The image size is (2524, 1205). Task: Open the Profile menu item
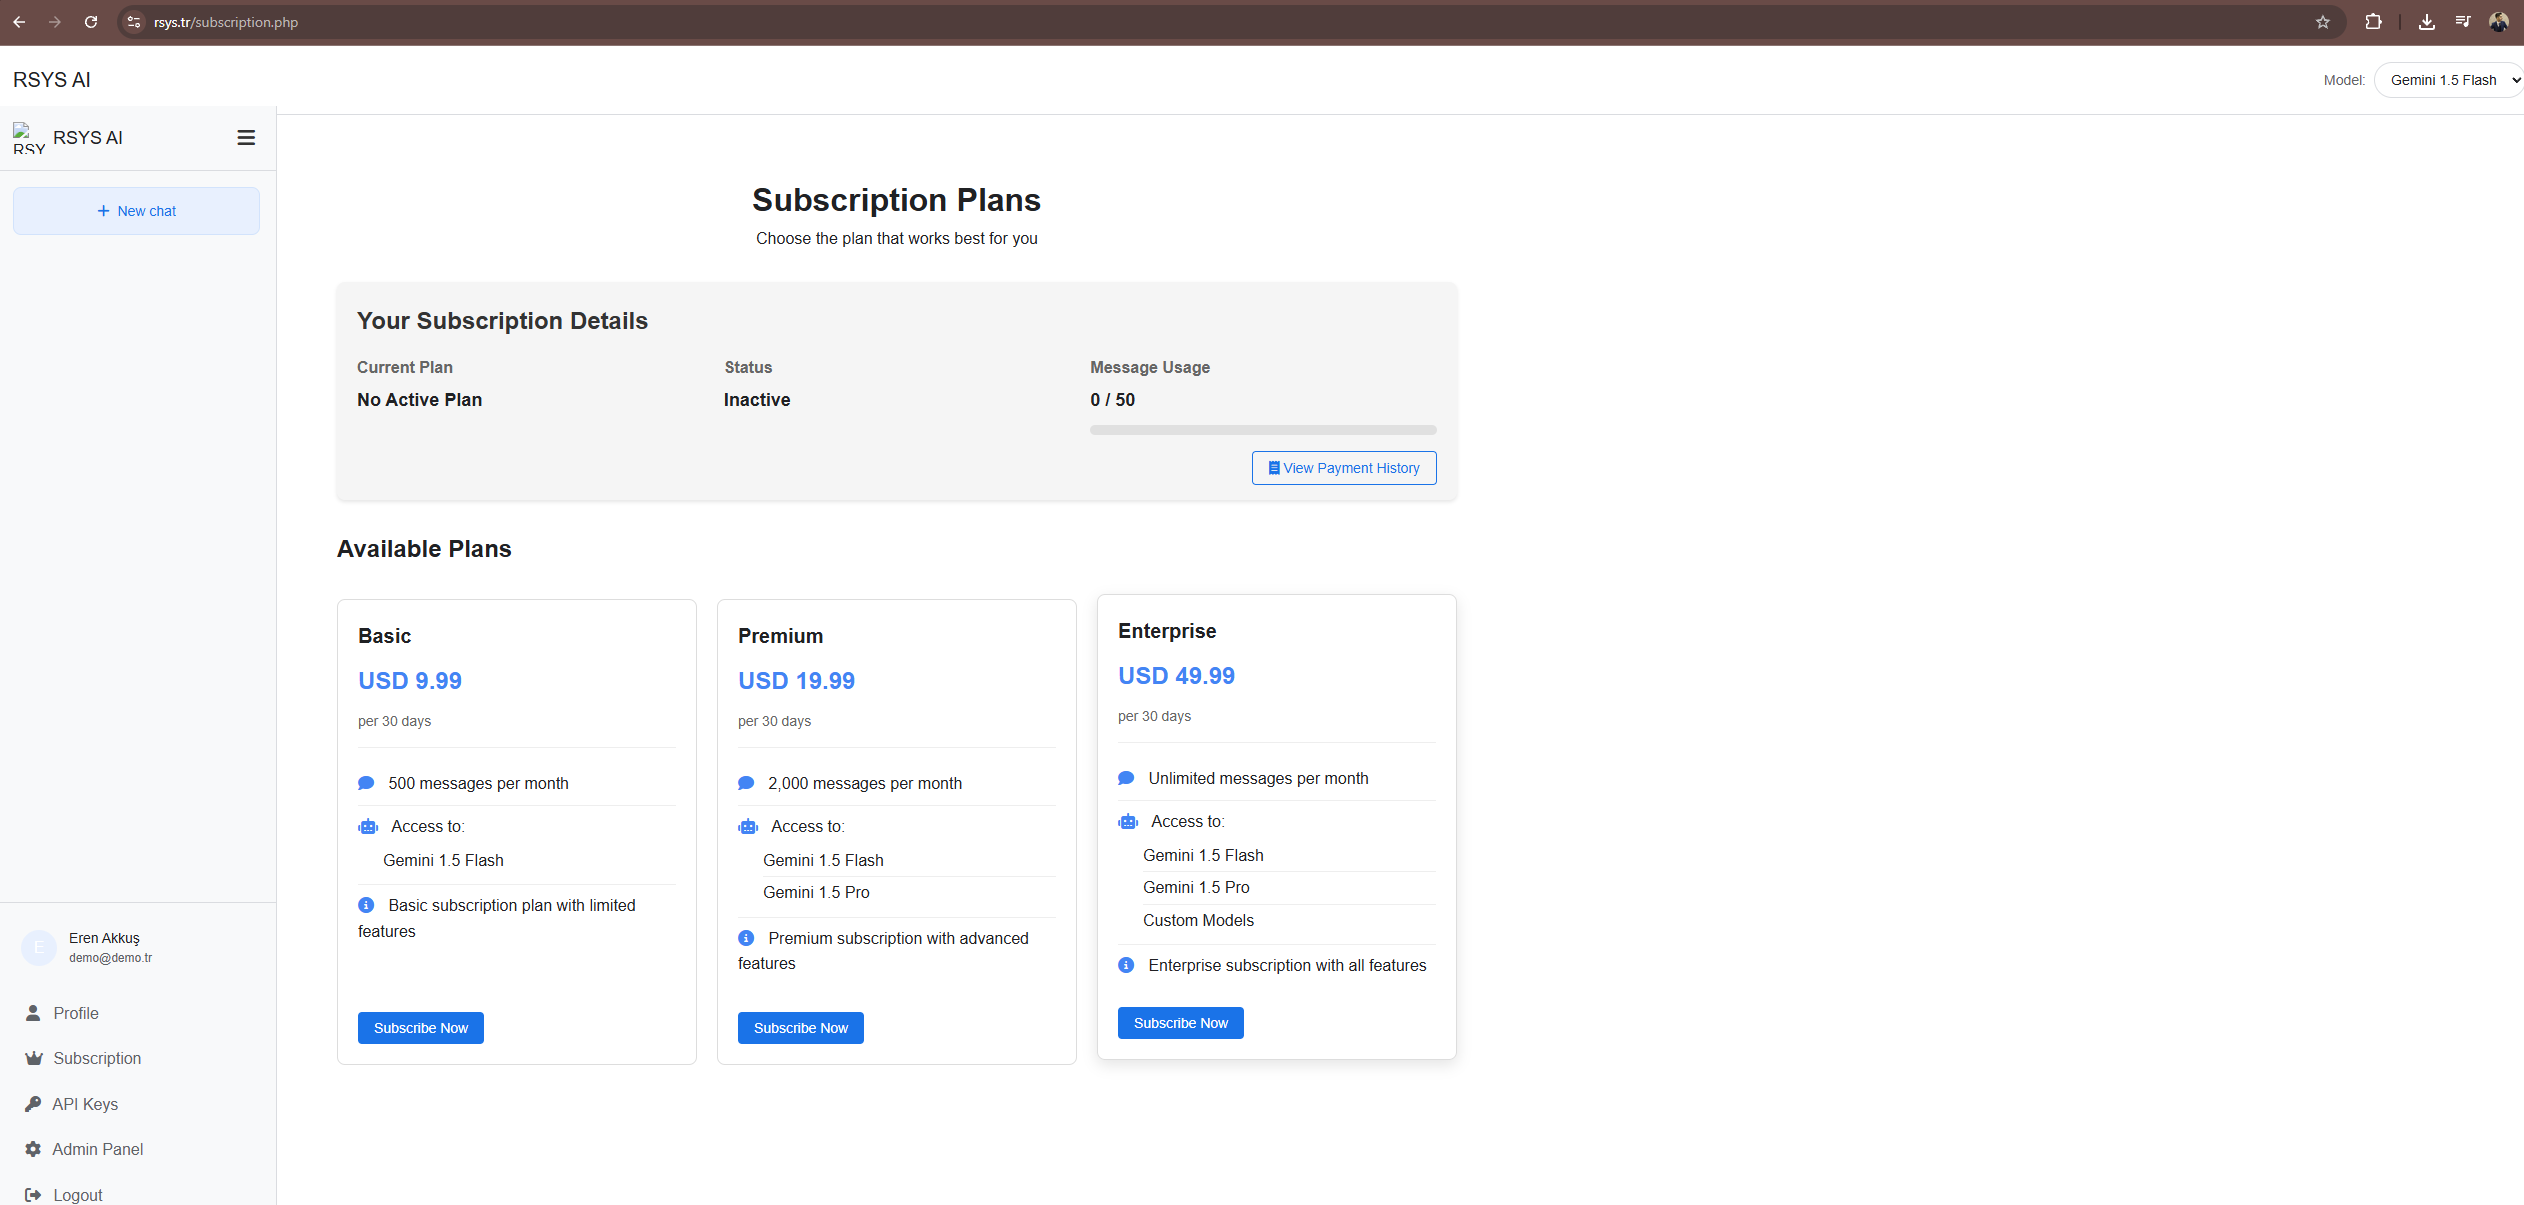click(76, 1013)
